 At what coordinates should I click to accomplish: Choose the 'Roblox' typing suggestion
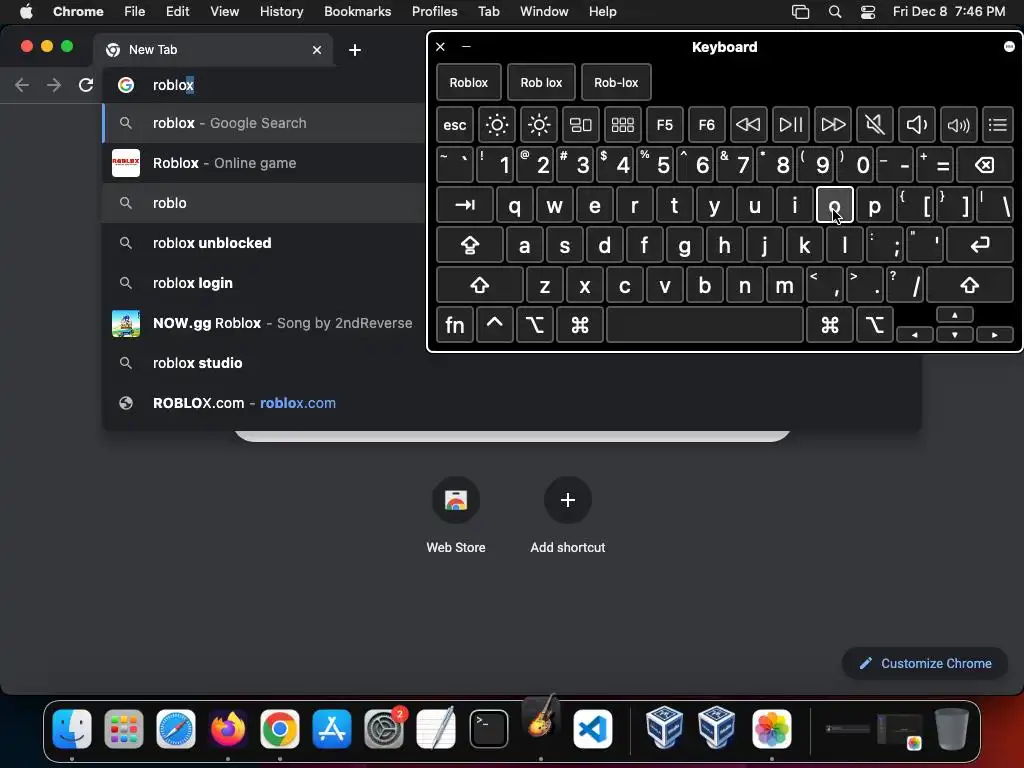point(469,82)
